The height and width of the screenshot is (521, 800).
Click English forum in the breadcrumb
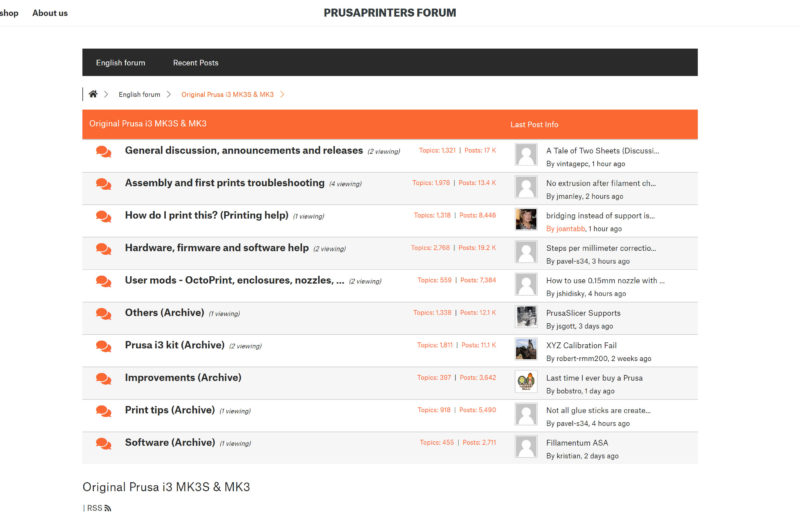coord(139,94)
